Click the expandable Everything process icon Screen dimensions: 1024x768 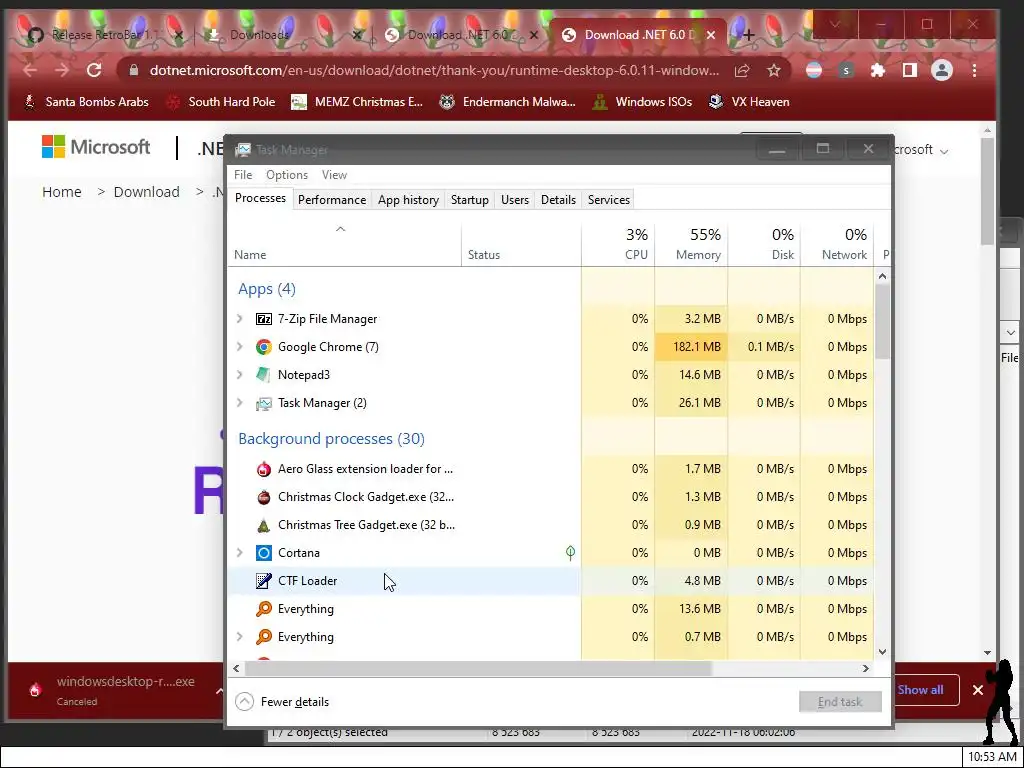click(264, 637)
